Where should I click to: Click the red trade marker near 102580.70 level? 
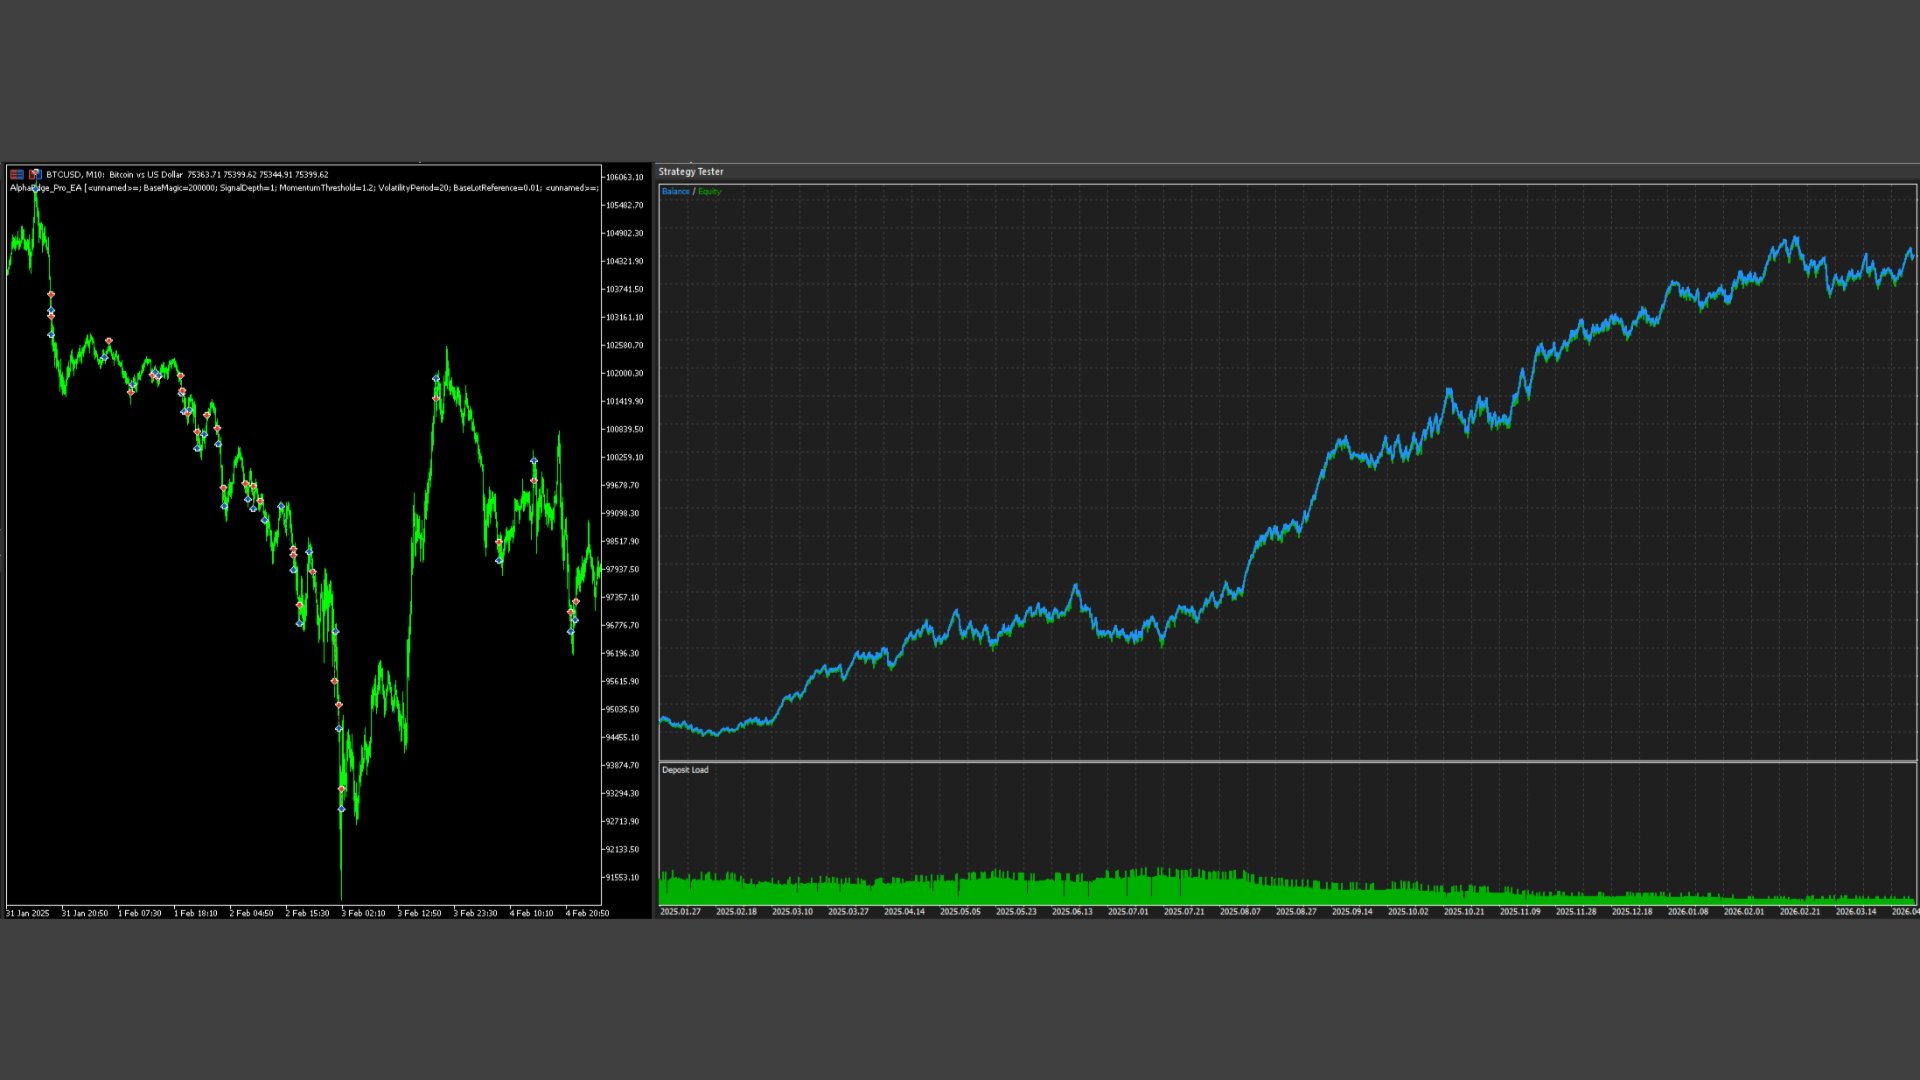tap(109, 341)
